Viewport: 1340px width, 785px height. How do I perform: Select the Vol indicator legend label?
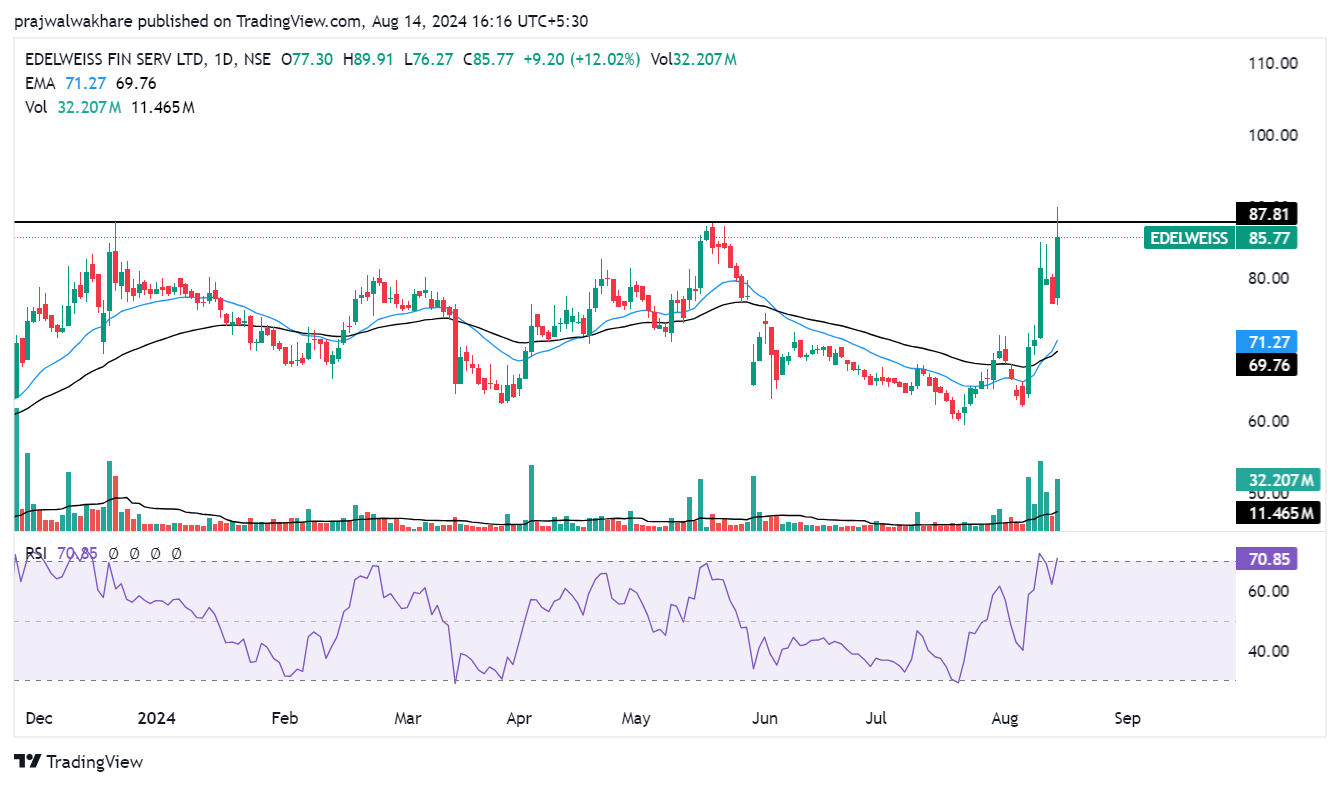37,107
